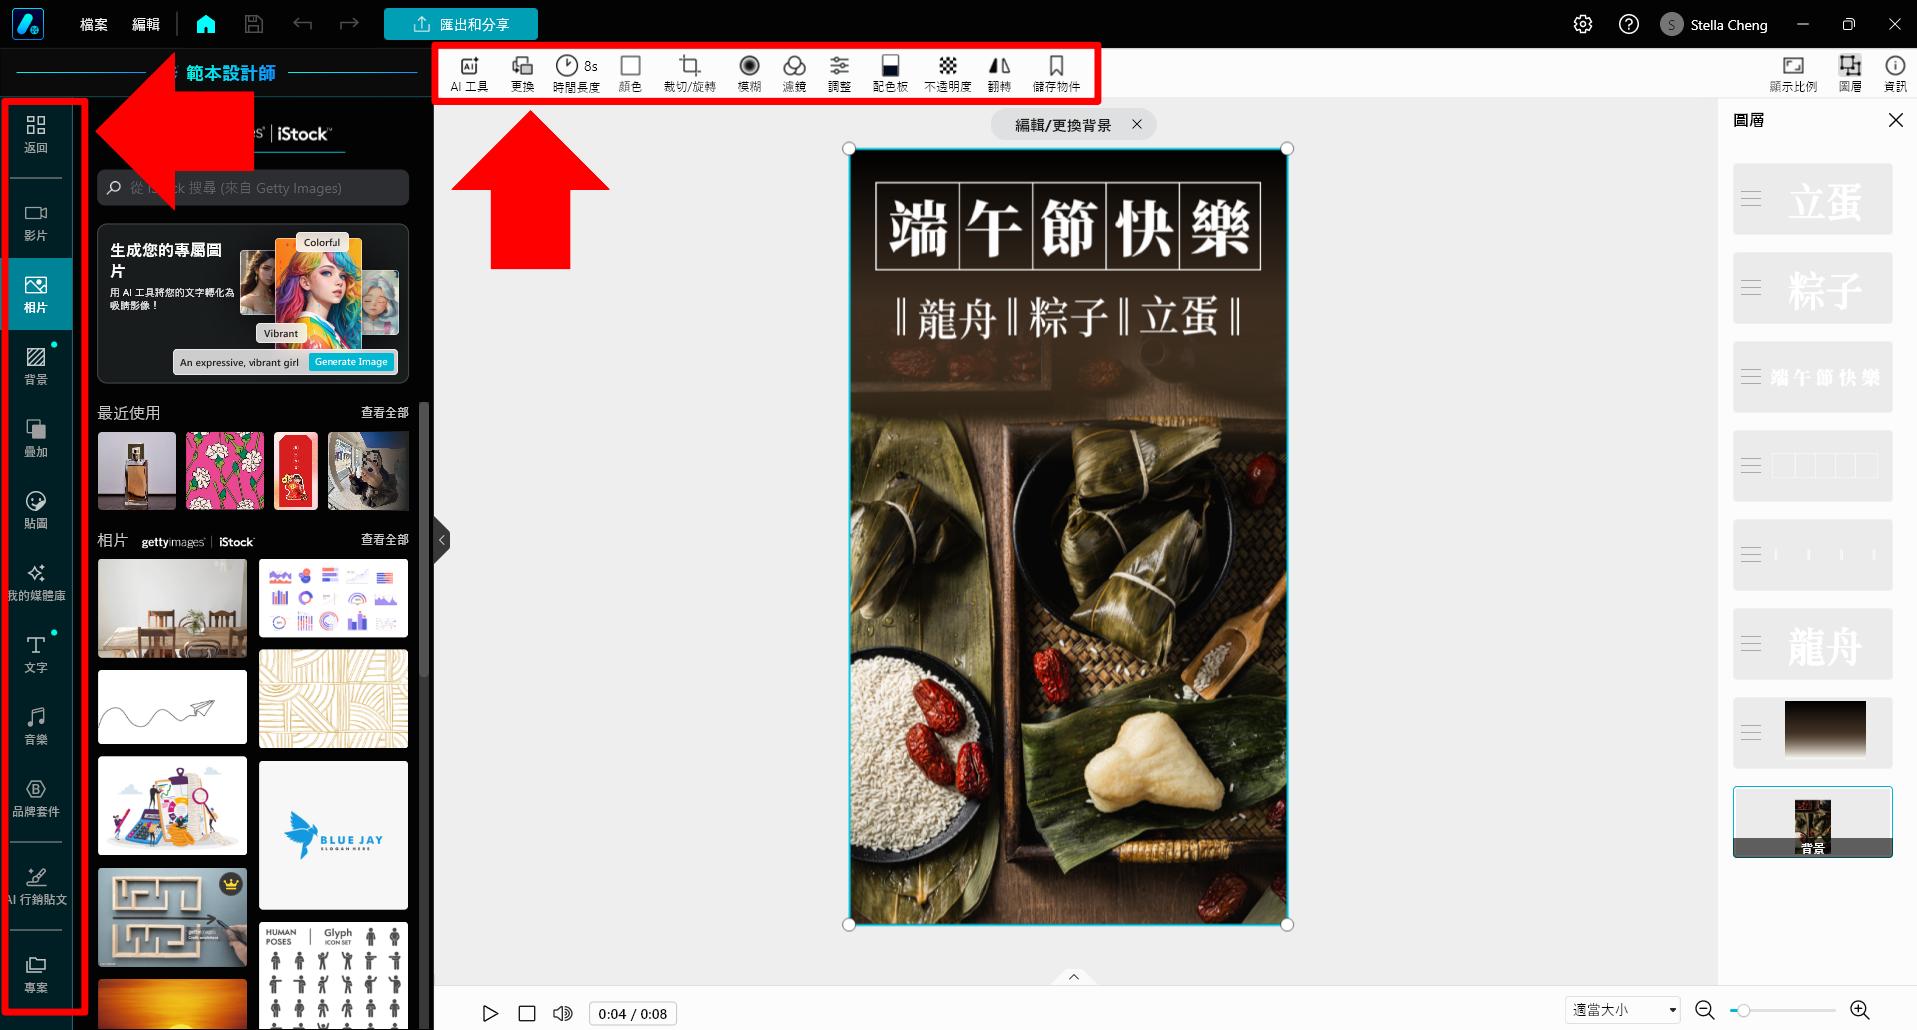Select the 貼圖 stickers sidebar icon
The width and height of the screenshot is (1917, 1030).
pyautogui.click(x=36, y=510)
